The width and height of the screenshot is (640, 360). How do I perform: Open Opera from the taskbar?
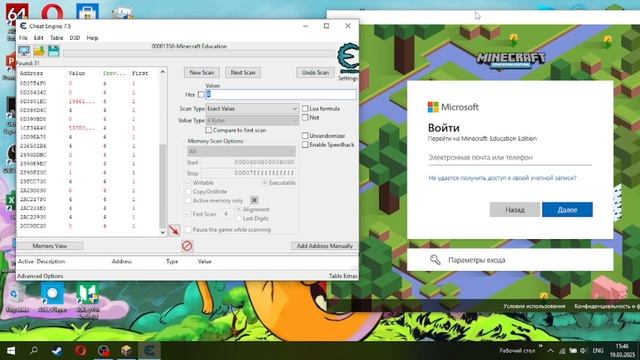(80, 351)
